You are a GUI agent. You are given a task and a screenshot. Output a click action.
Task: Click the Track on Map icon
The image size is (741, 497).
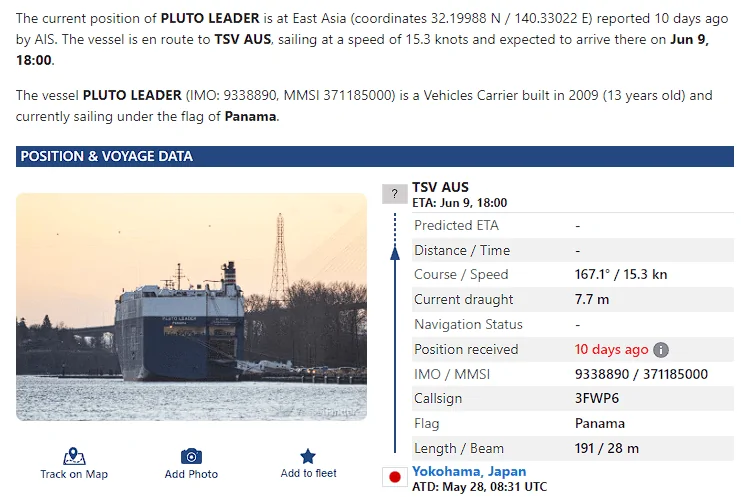(x=74, y=456)
